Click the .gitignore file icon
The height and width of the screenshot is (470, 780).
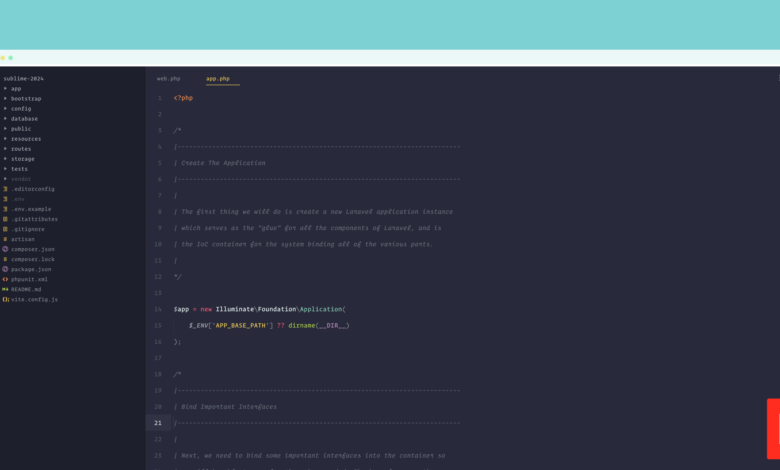point(5,229)
